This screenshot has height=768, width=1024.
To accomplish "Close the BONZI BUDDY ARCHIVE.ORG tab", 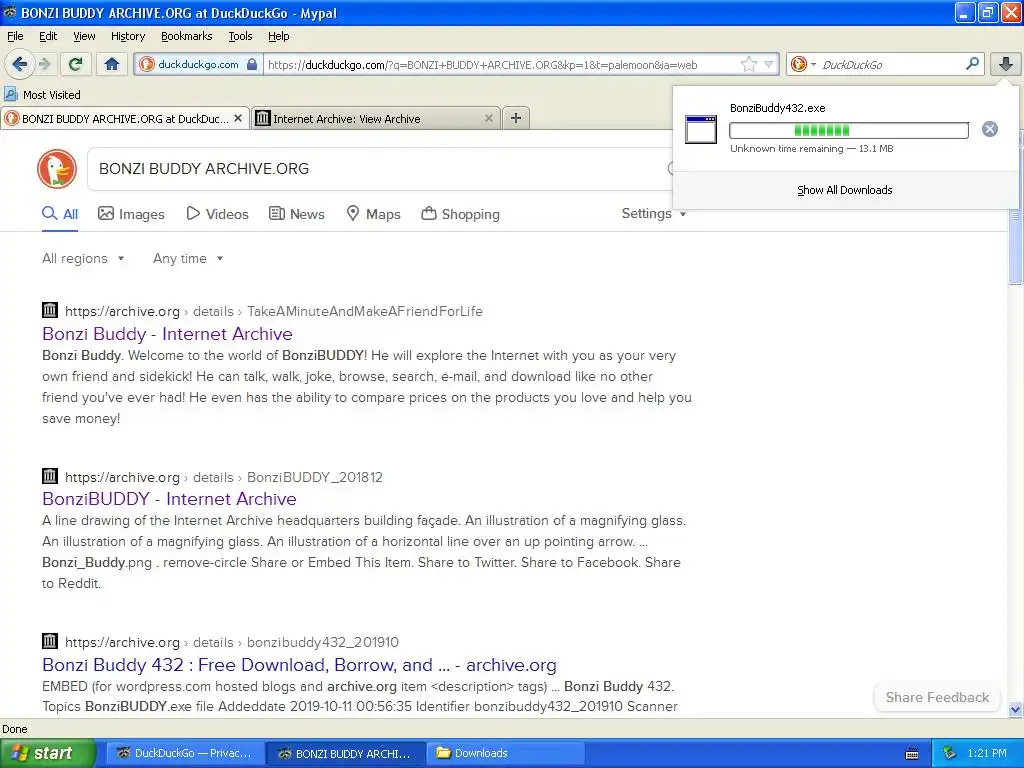I will (238, 118).
